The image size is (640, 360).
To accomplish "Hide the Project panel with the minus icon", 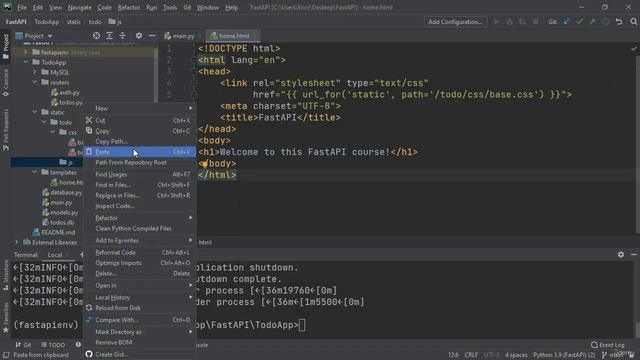I will point(152,36).
